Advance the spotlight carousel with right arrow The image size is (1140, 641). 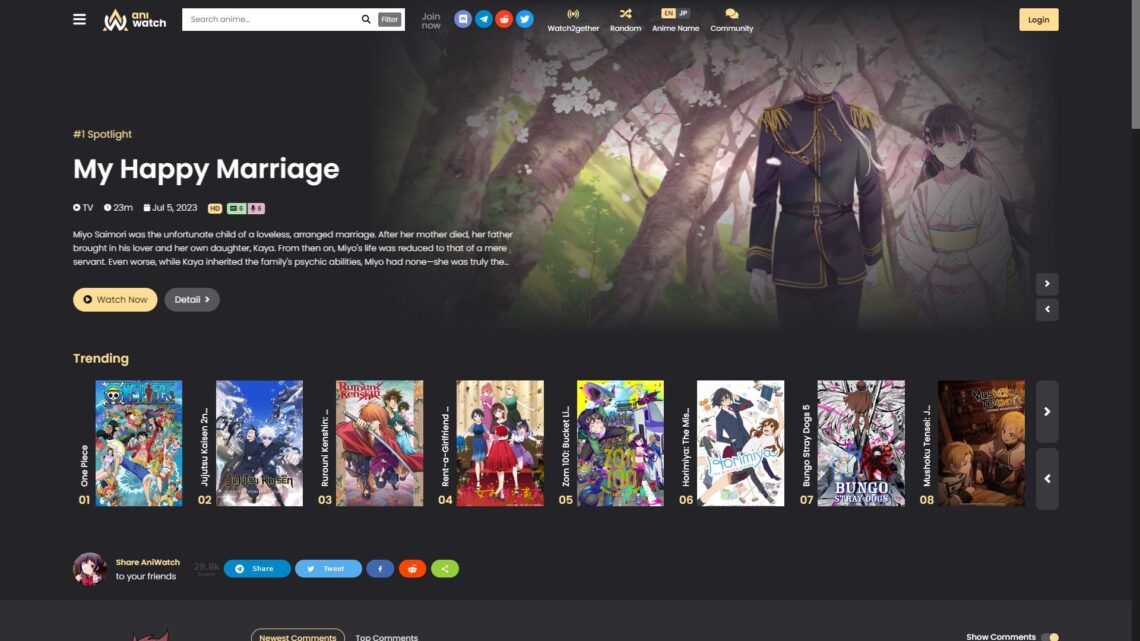point(1047,284)
